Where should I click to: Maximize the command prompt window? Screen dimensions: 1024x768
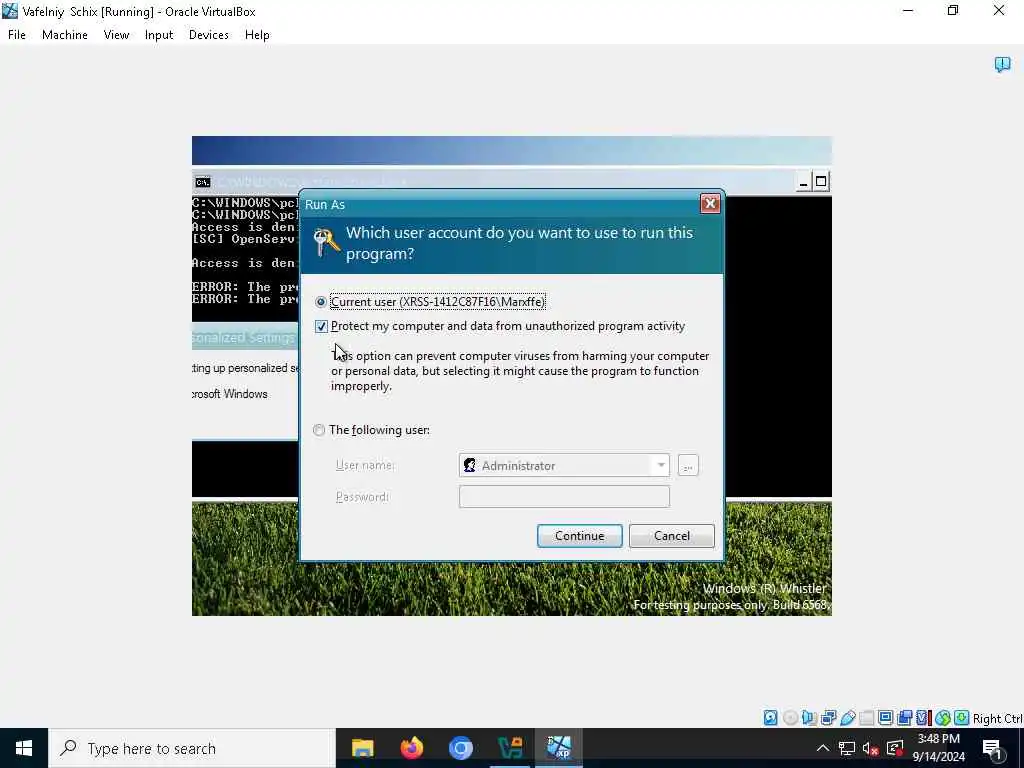(821, 182)
